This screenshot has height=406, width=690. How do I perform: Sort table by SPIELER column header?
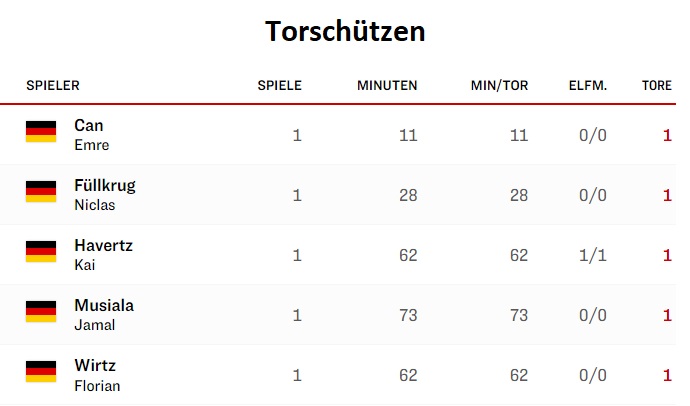53,85
